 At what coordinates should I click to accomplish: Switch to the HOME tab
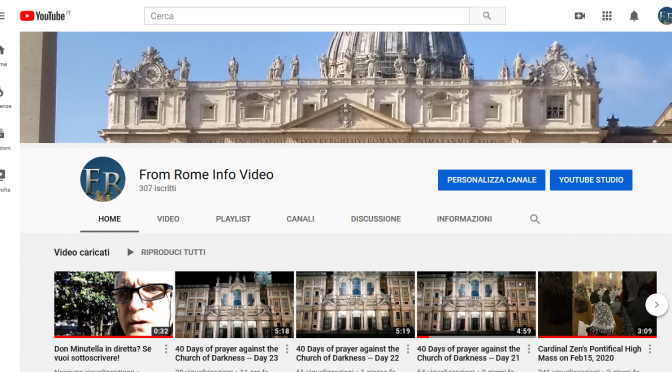[x=109, y=219]
